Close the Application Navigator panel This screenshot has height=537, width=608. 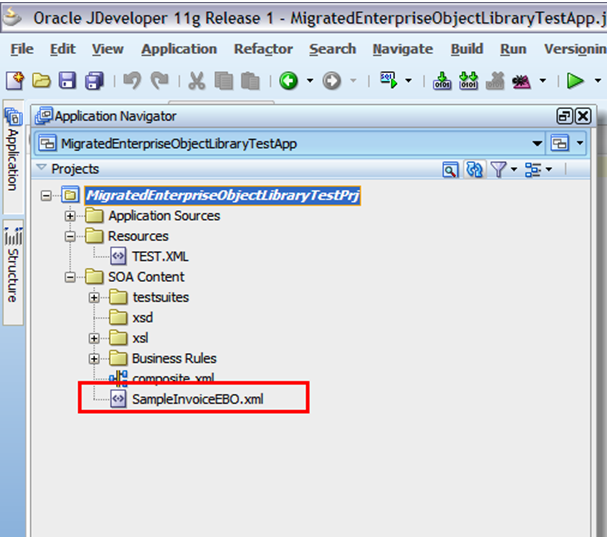coord(583,116)
